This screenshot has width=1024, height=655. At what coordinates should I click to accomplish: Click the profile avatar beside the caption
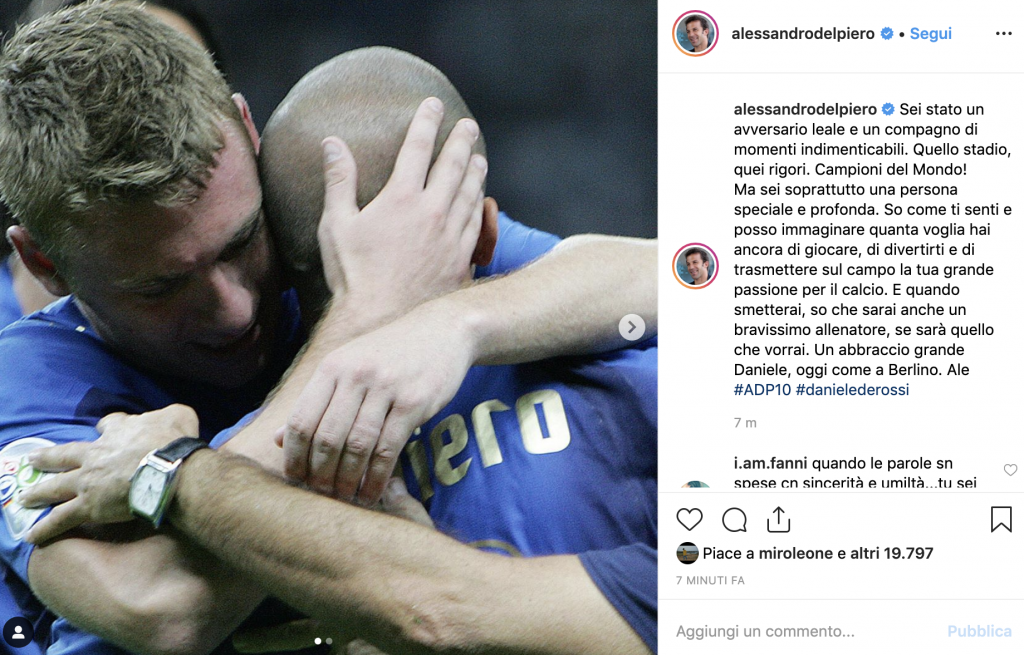coord(696,266)
